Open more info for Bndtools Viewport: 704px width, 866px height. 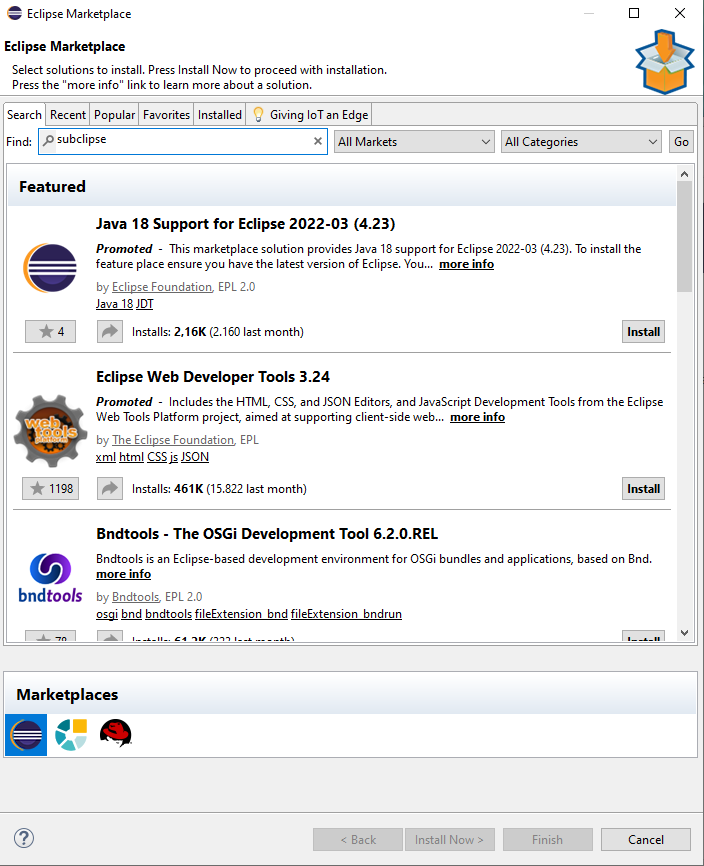click(x=123, y=574)
